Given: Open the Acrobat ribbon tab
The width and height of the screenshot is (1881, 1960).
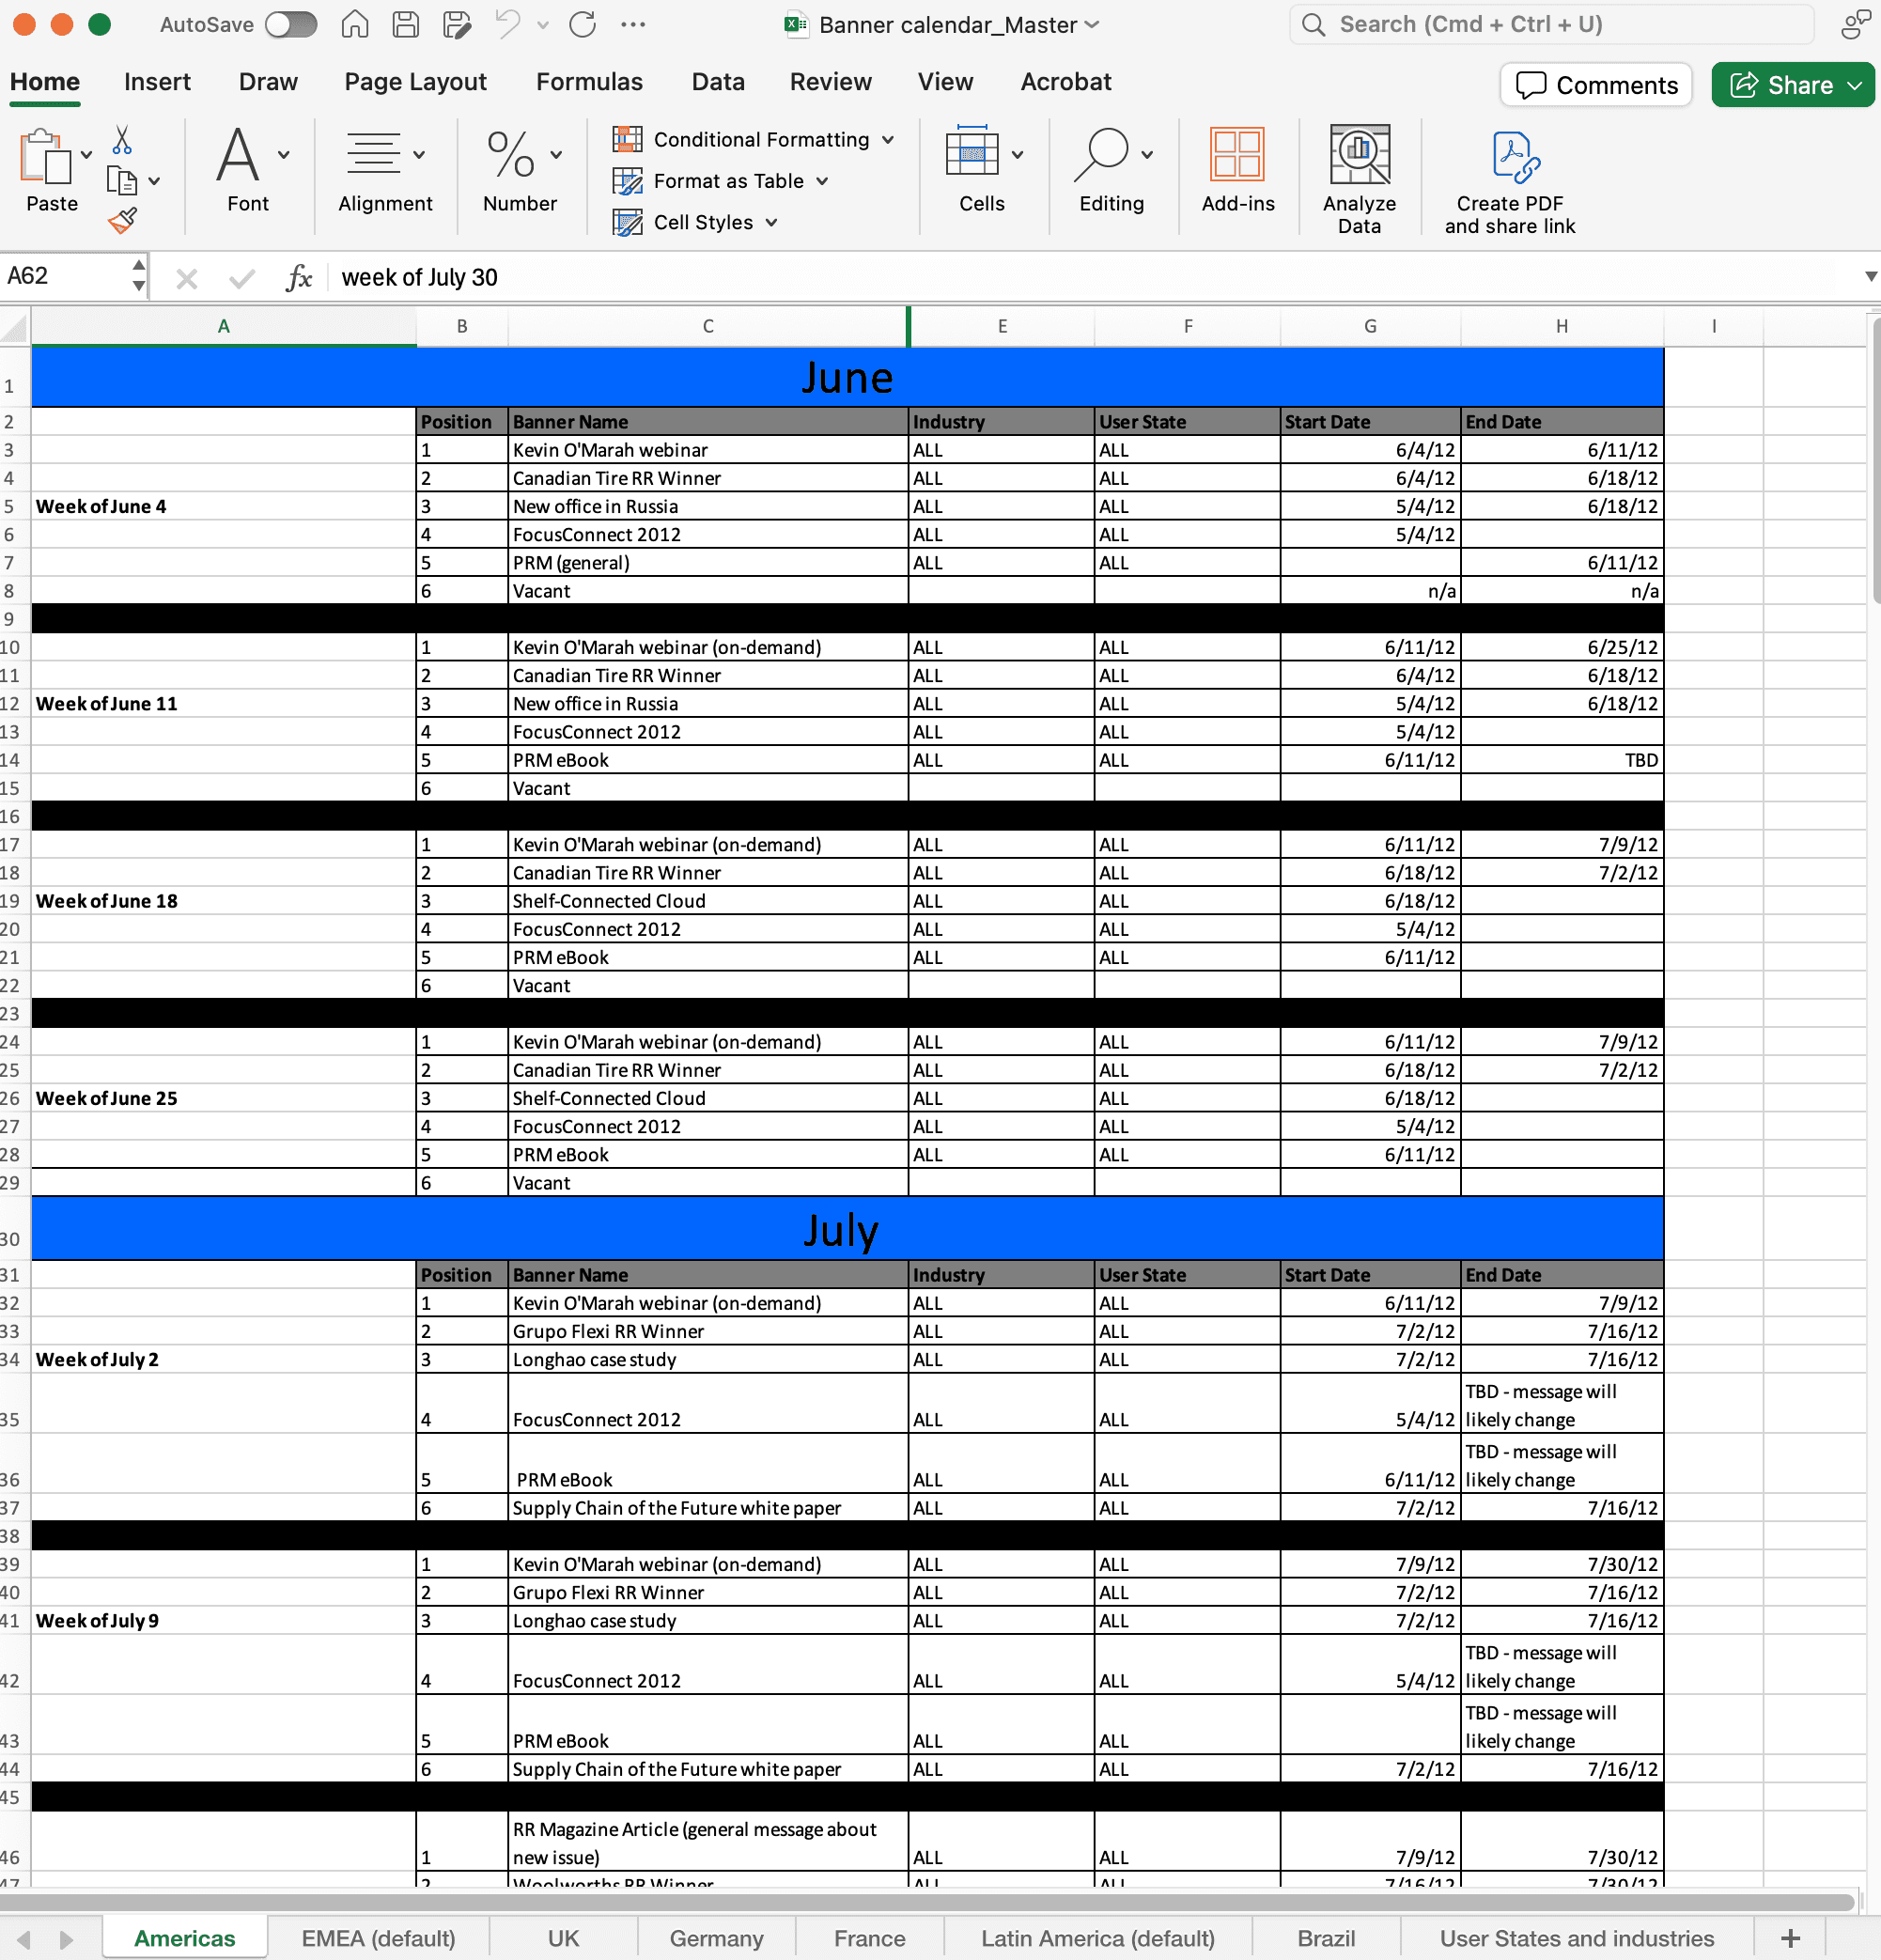Looking at the screenshot, I should point(1065,82).
